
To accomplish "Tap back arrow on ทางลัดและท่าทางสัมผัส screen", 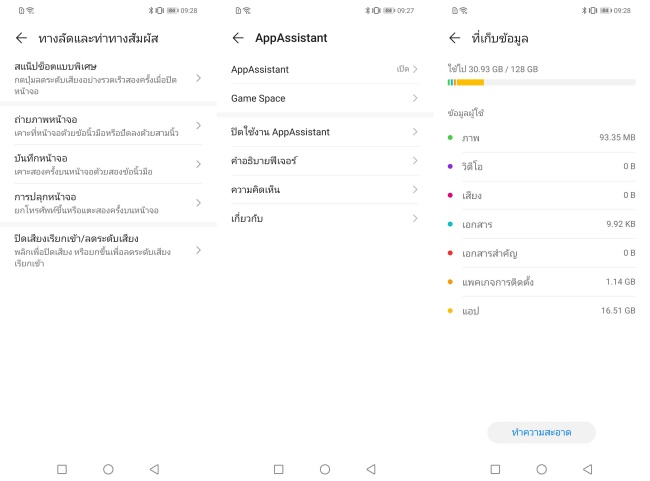I will pos(22,38).
